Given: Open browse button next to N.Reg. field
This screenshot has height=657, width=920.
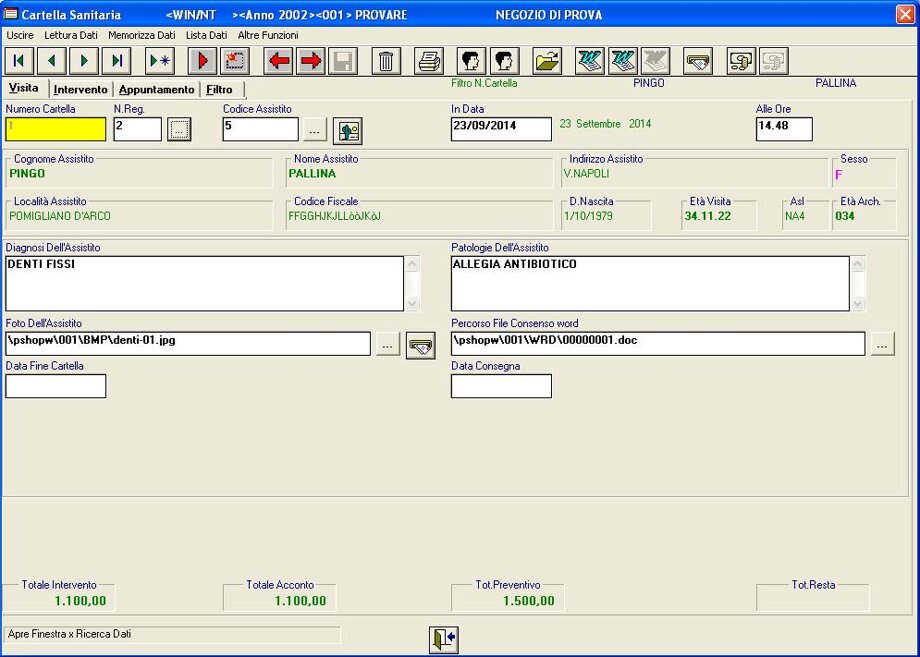Looking at the screenshot, I should pyautogui.click(x=179, y=129).
